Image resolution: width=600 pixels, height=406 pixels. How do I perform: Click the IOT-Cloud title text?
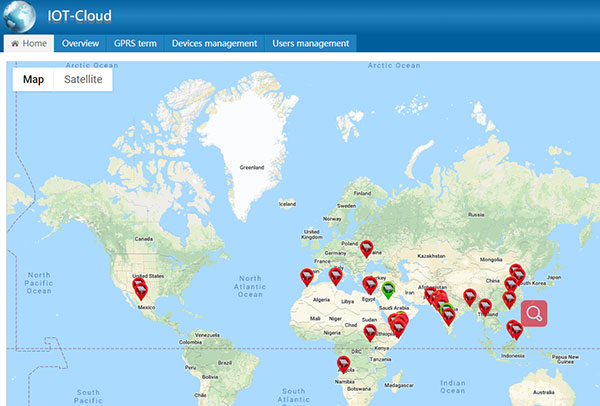[80, 16]
